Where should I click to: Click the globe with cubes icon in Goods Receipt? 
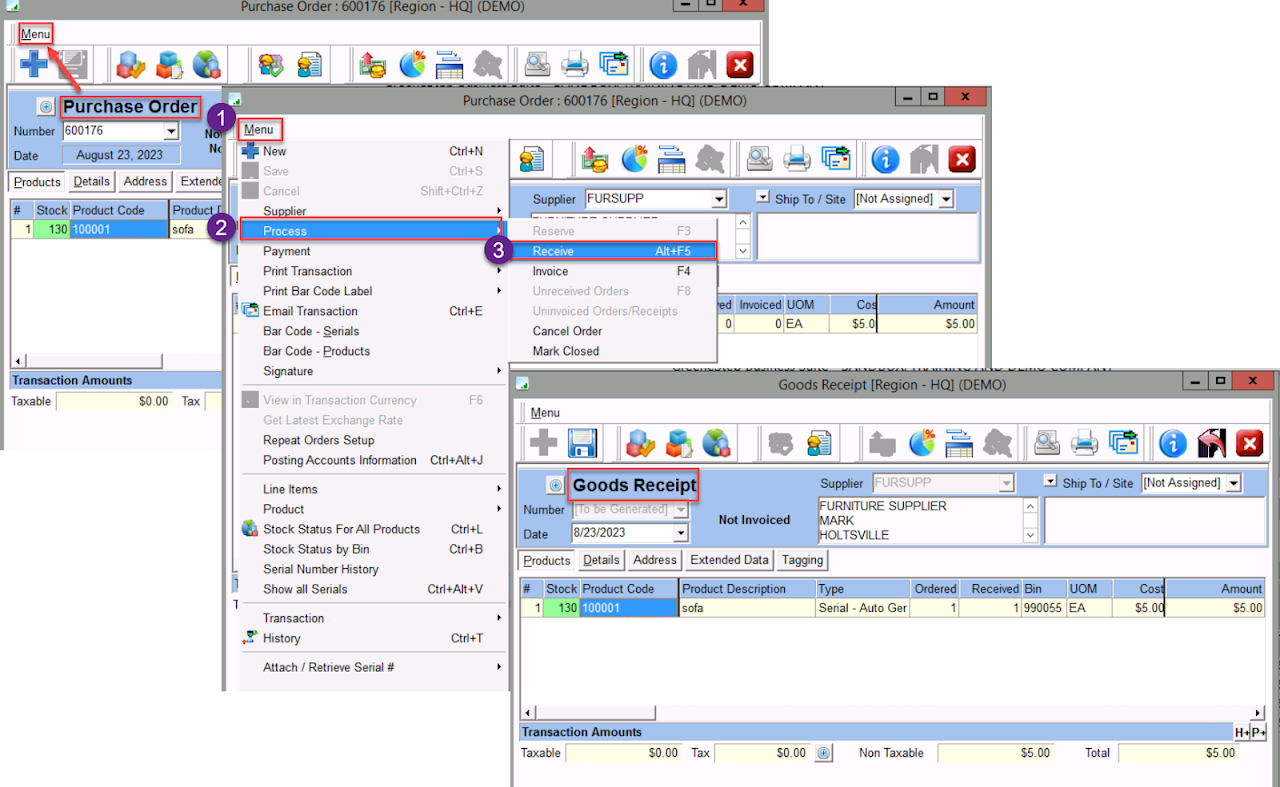coord(716,443)
